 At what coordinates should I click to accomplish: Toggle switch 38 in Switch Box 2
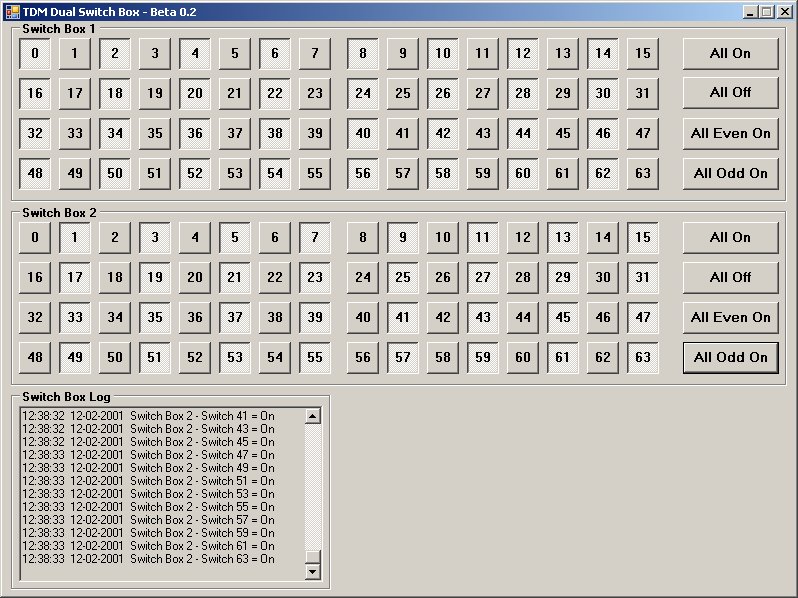point(275,318)
